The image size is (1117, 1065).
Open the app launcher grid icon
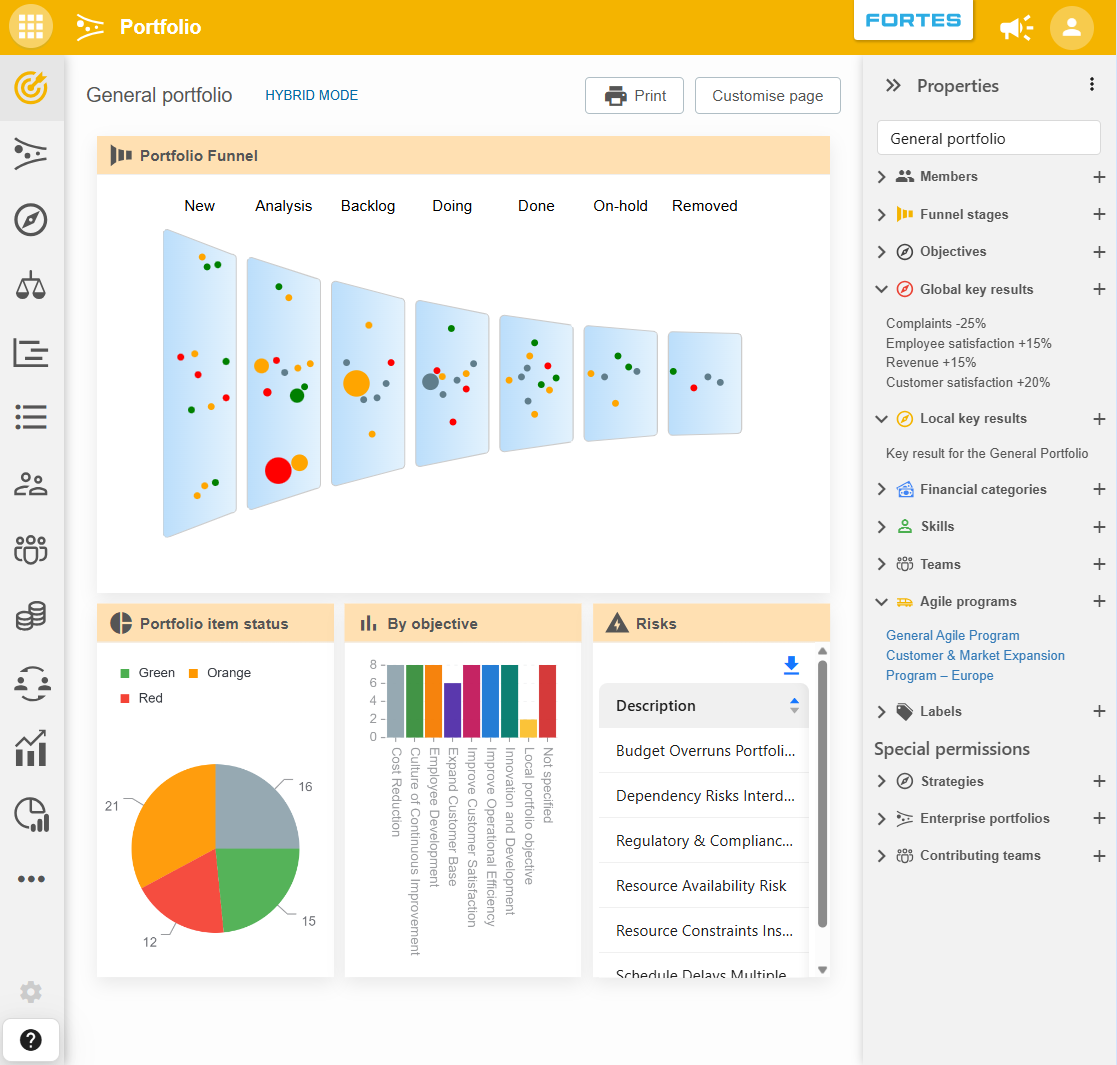(x=31, y=26)
